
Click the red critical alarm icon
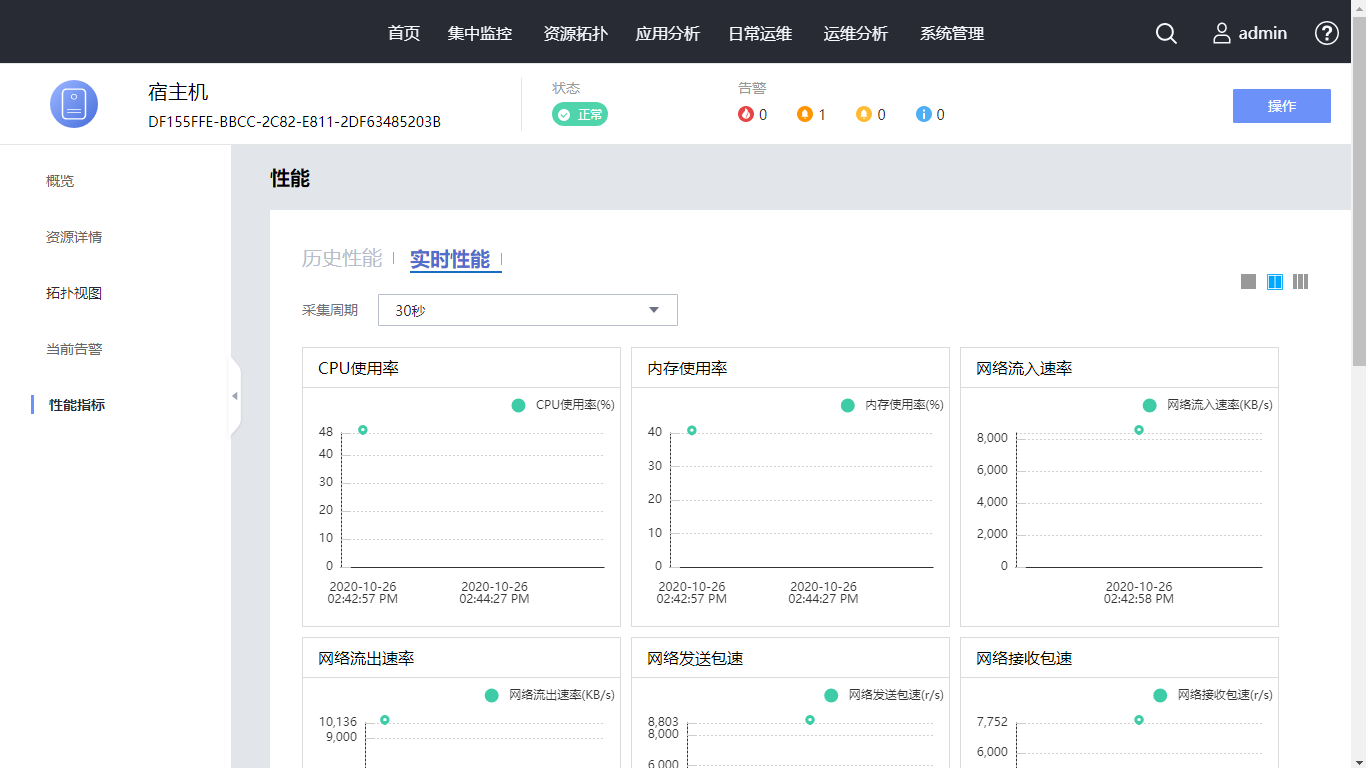[745, 114]
